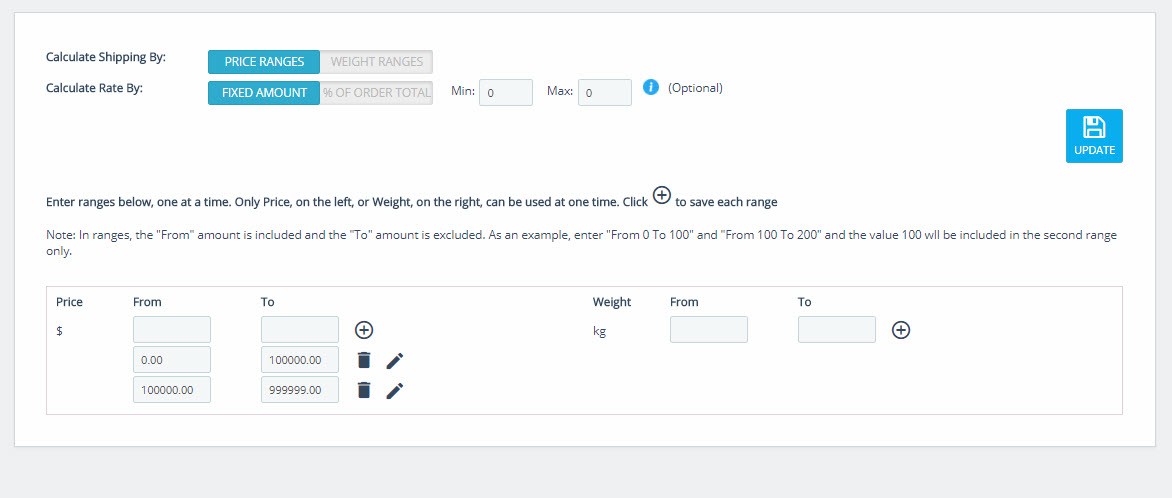Add the new price range with plus icon
The width and height of the screenshot is (1172, 498).
pos(364,330)
